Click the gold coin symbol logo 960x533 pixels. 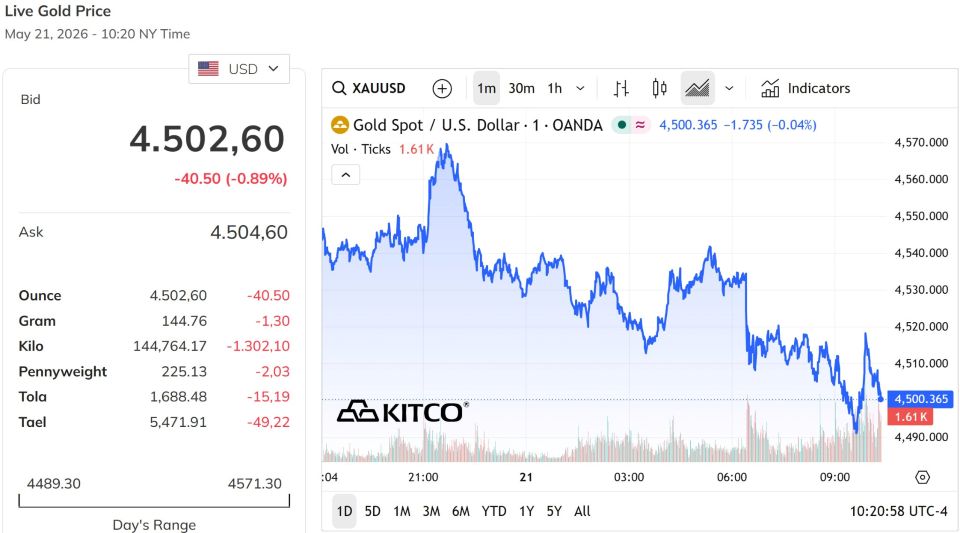pos(340,125)
